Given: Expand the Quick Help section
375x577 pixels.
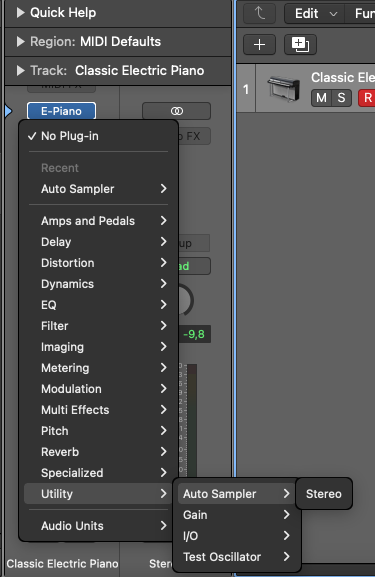Looking at the screenshot, I should [x=21, y=13].
